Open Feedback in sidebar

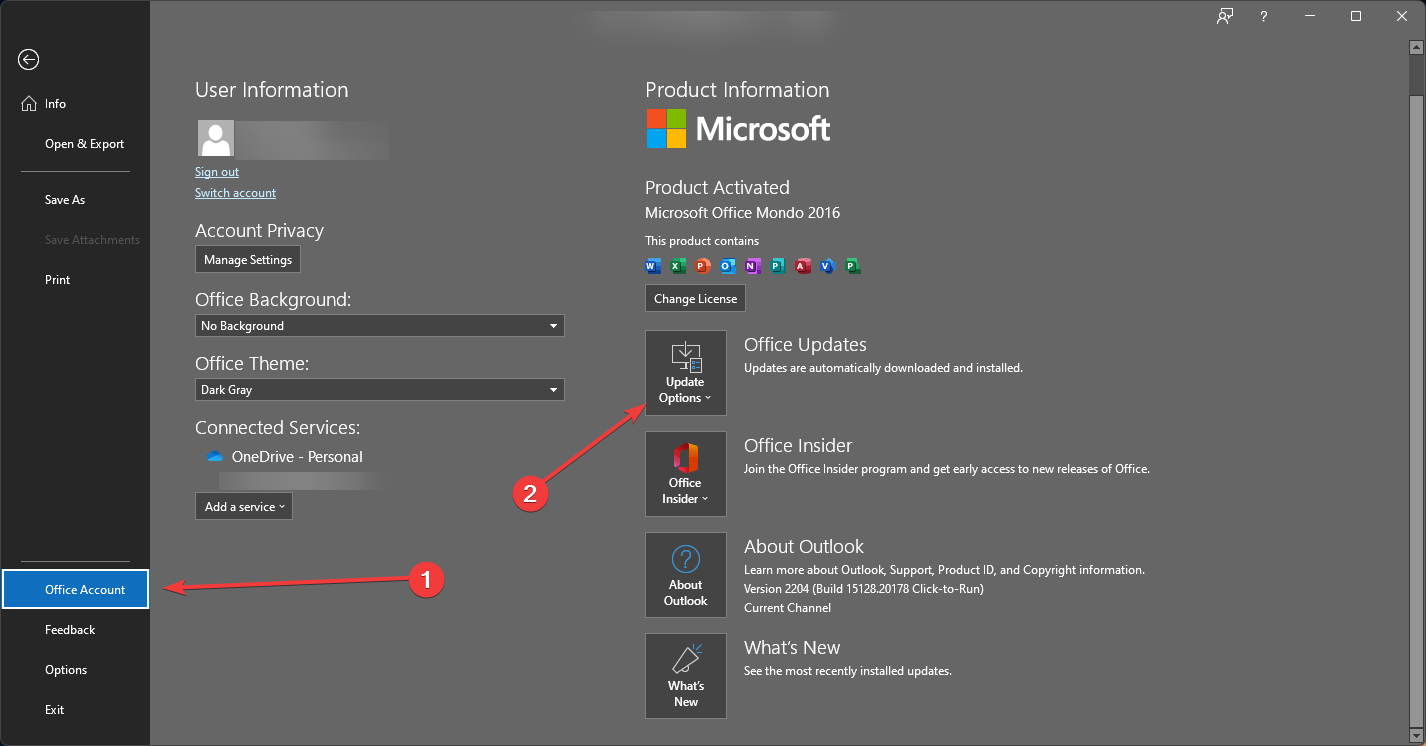click(x=75, y=630)
